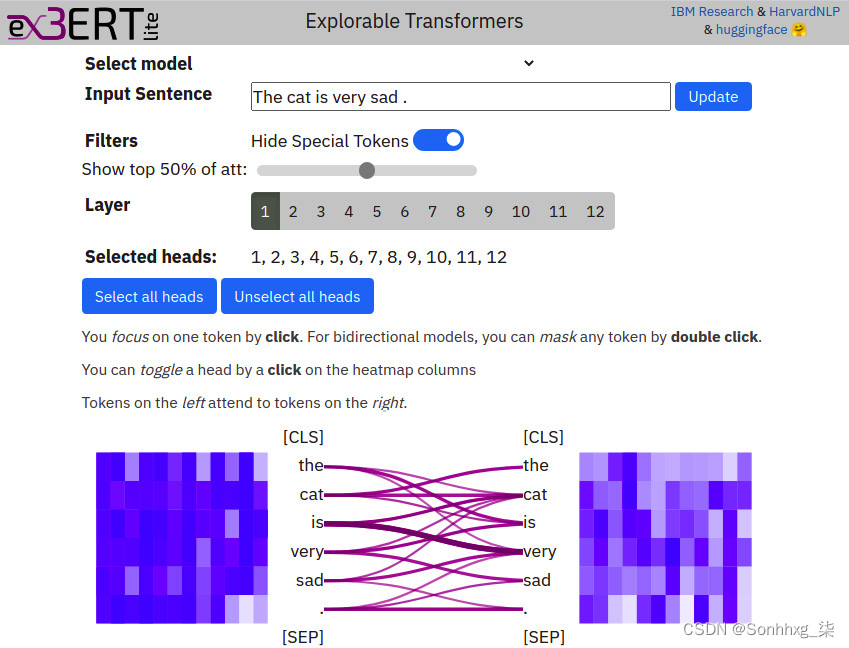Click right token 'is'
Image resolution: width=849 pixels, height=648 pixels.
tap(530, 522)
